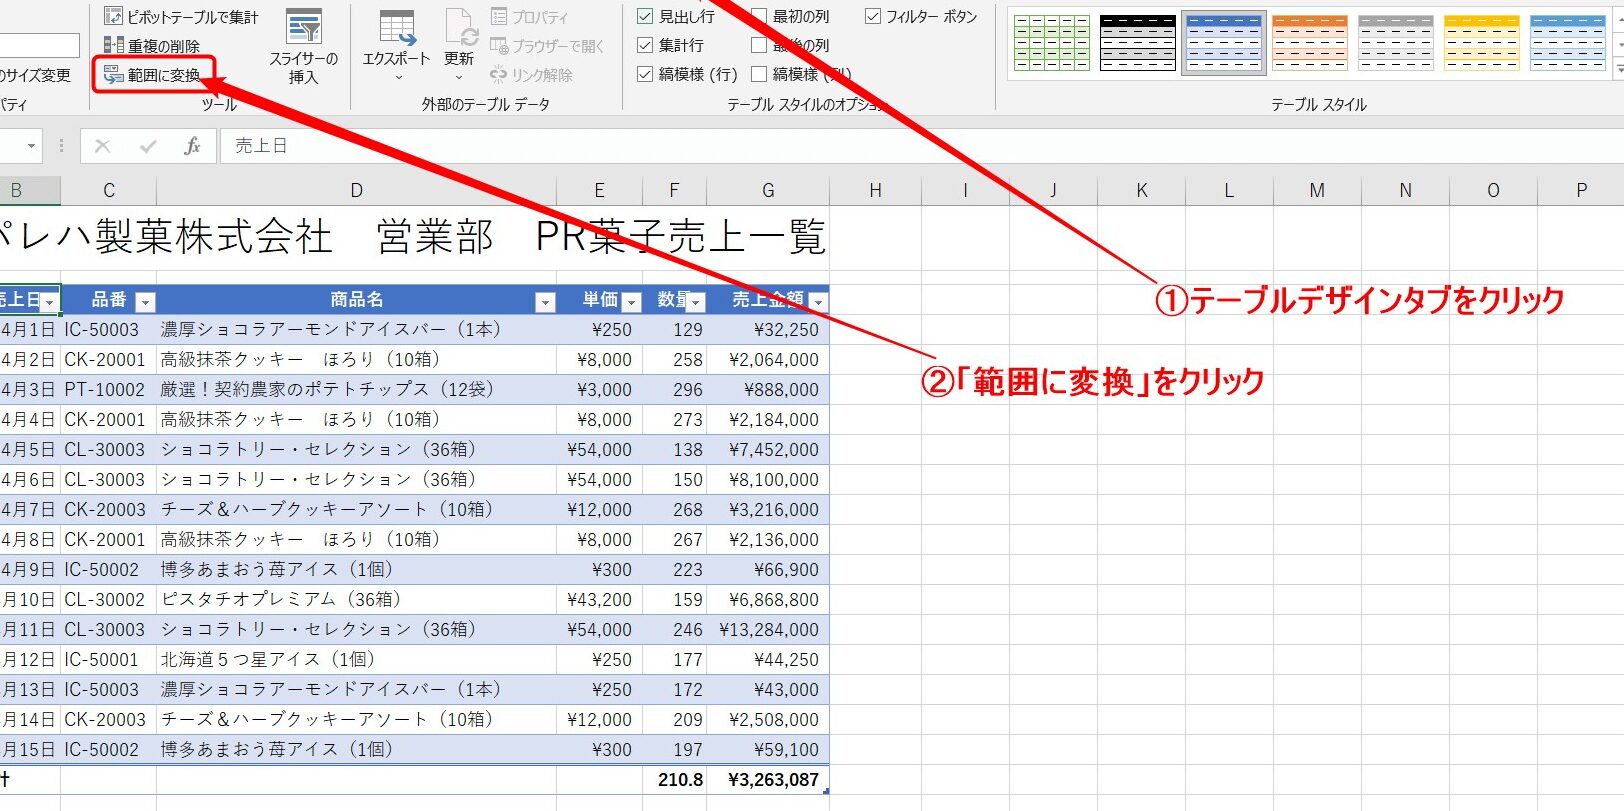Click cell ¥59,100
This screenshot has height=811, width=1624.
768,750
